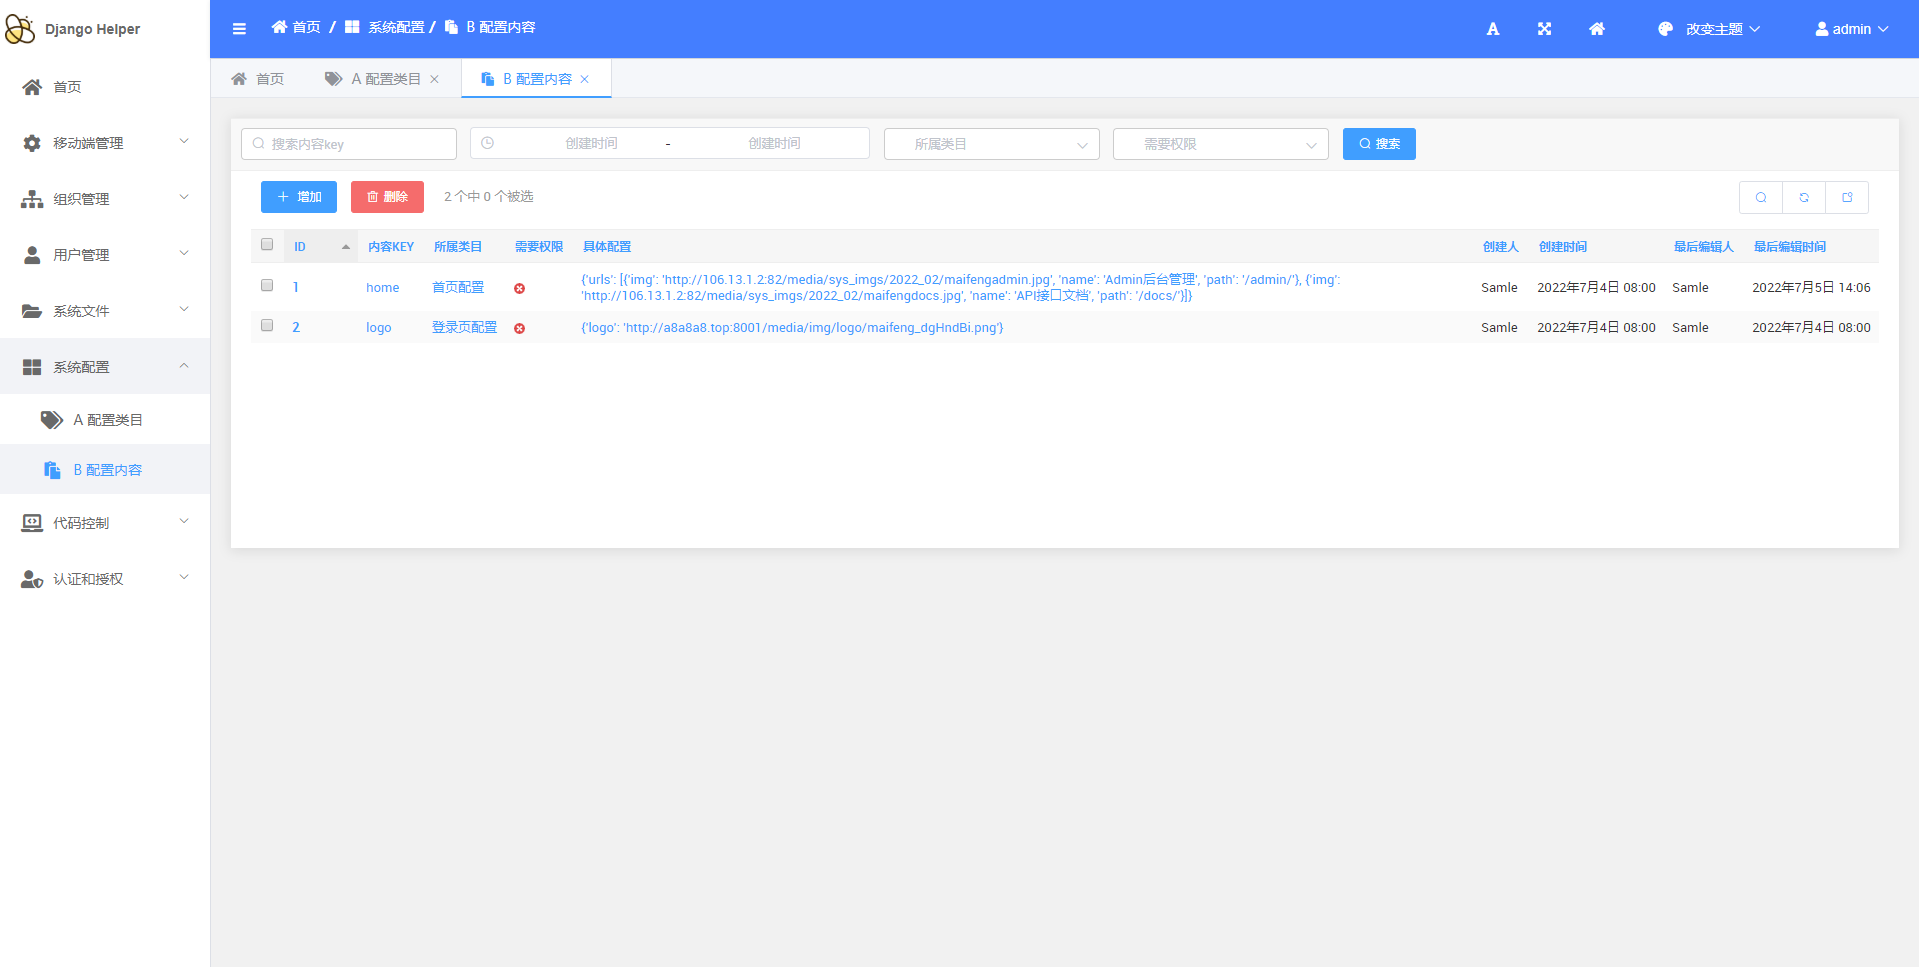Click the blue '增加' add button
The image size is (1919, 967).
299,197
